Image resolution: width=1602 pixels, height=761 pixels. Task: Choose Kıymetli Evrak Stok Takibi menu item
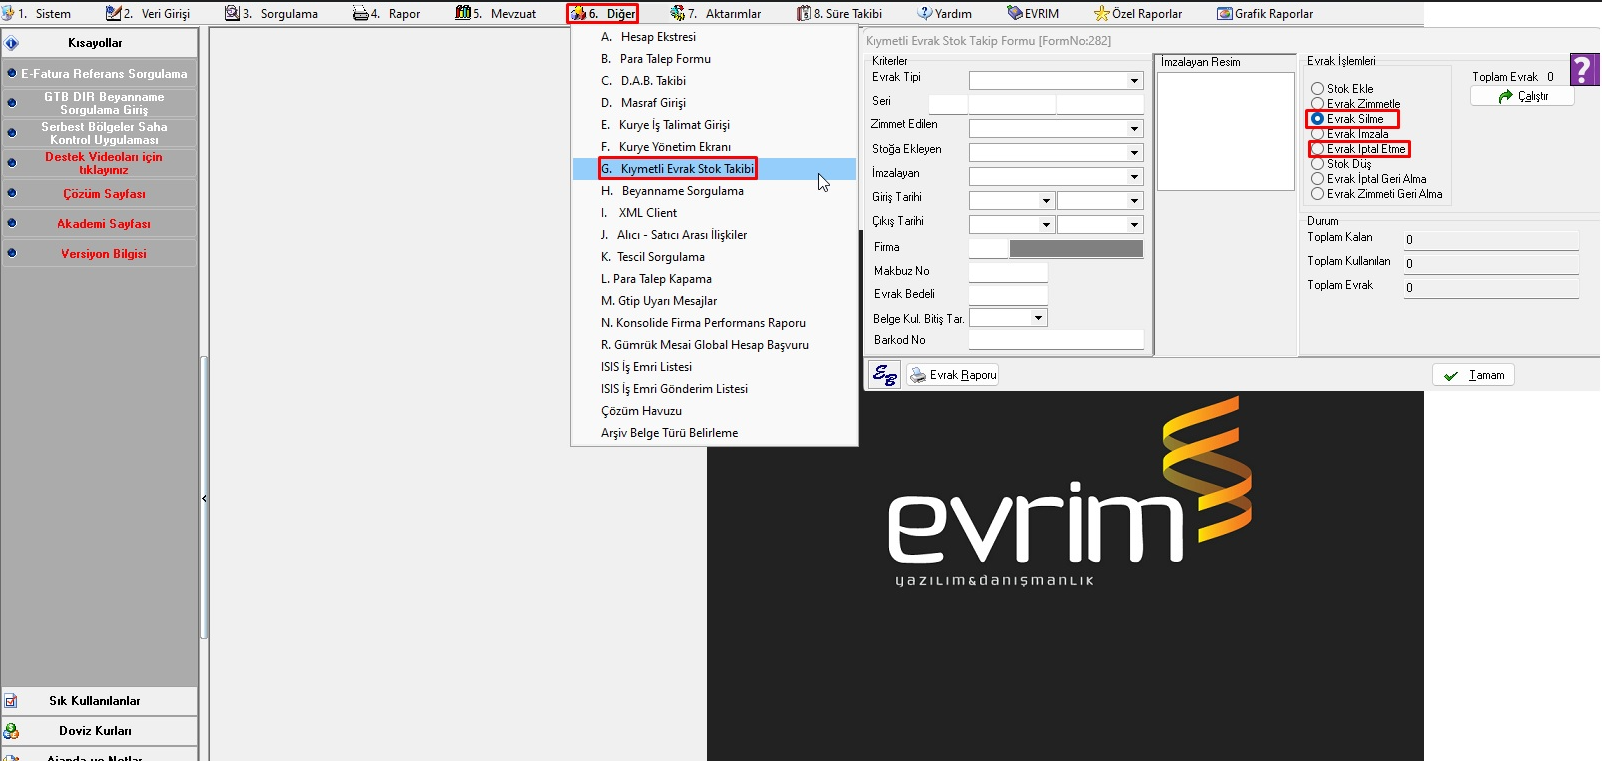pyautogui.click(x=714, y=169)
